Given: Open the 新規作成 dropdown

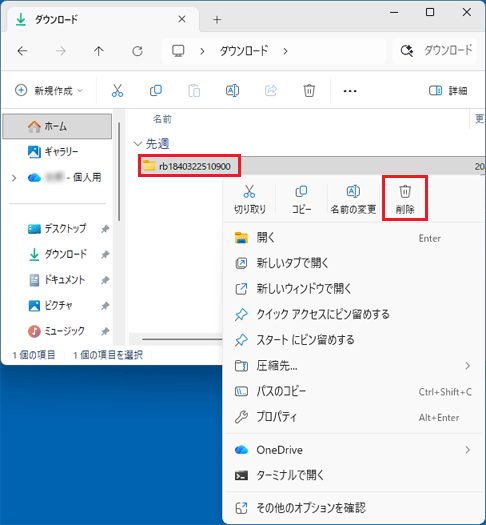Looking at the screenshot, I should 49,90.
